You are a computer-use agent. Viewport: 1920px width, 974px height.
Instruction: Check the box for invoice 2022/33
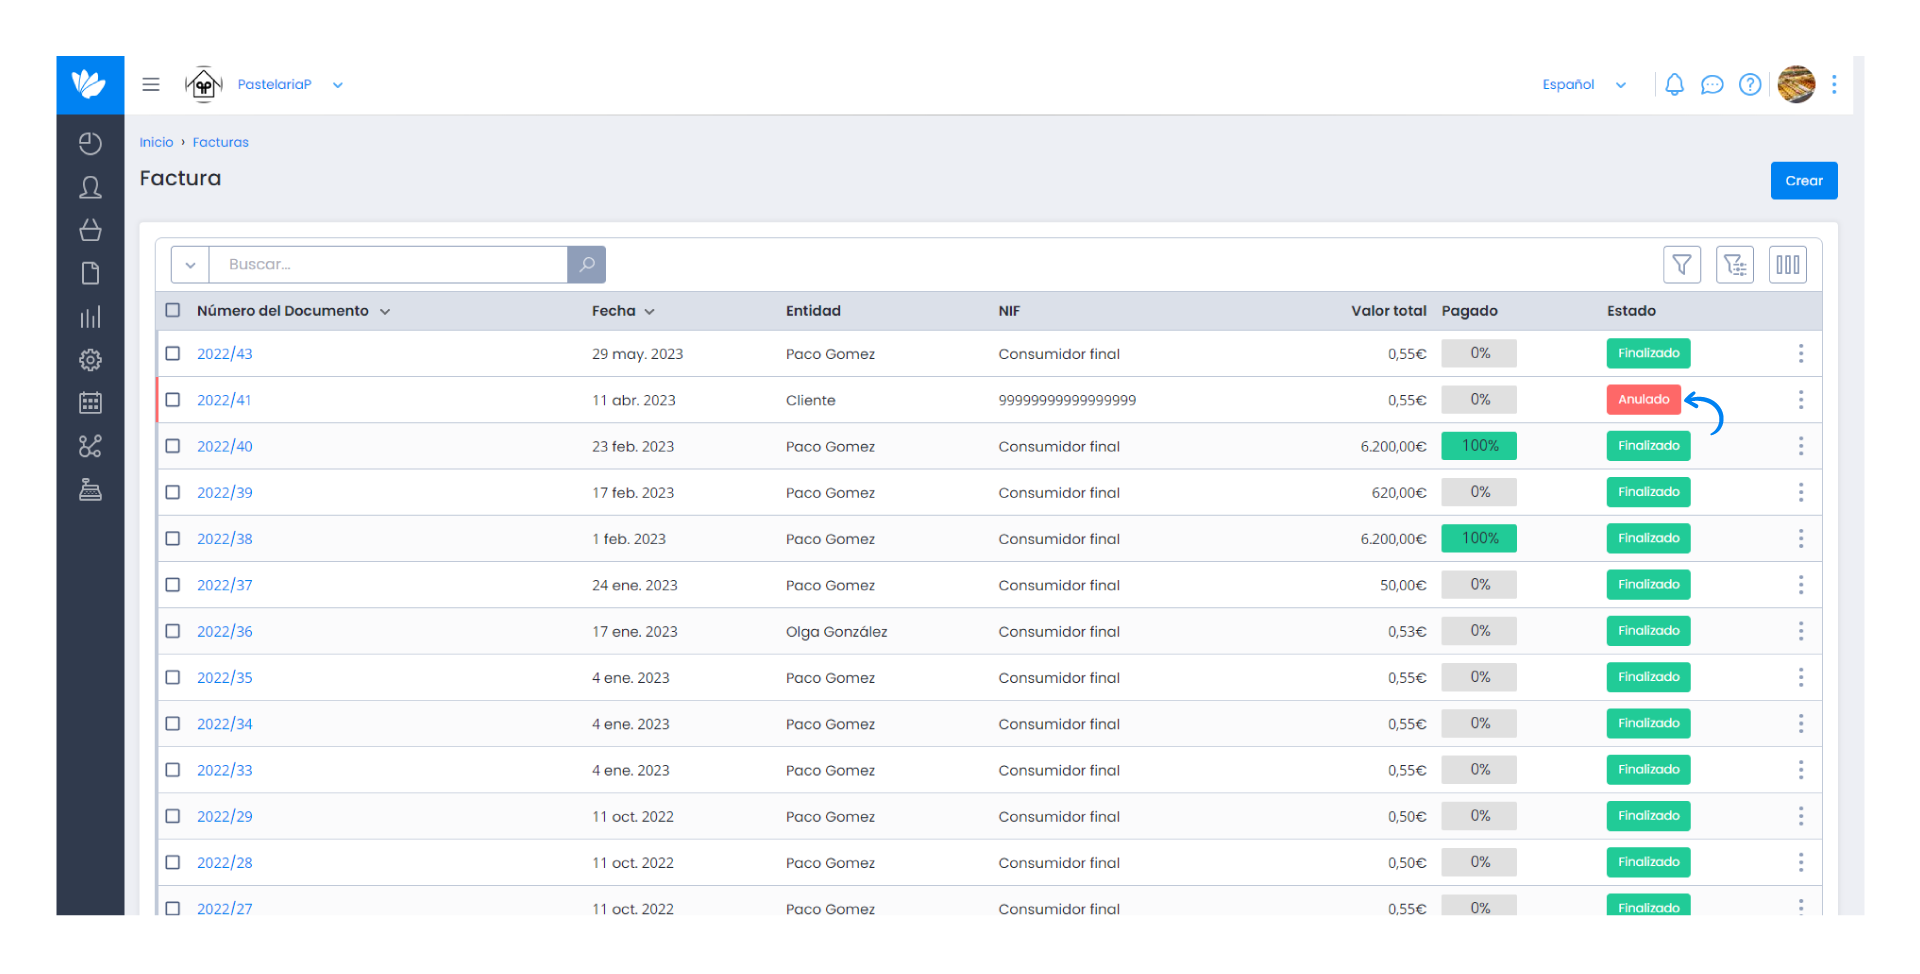pos(173,770)
